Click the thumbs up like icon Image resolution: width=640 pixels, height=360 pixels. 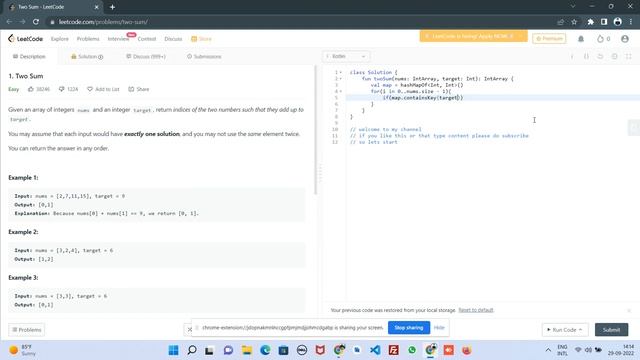pos(31,89)
